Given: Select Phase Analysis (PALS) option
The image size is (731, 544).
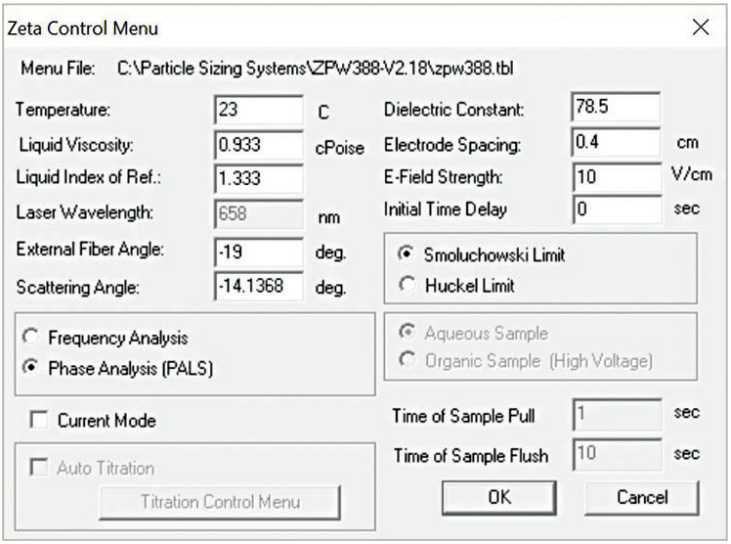Looking at the screenshot, I should click(35, 366).
